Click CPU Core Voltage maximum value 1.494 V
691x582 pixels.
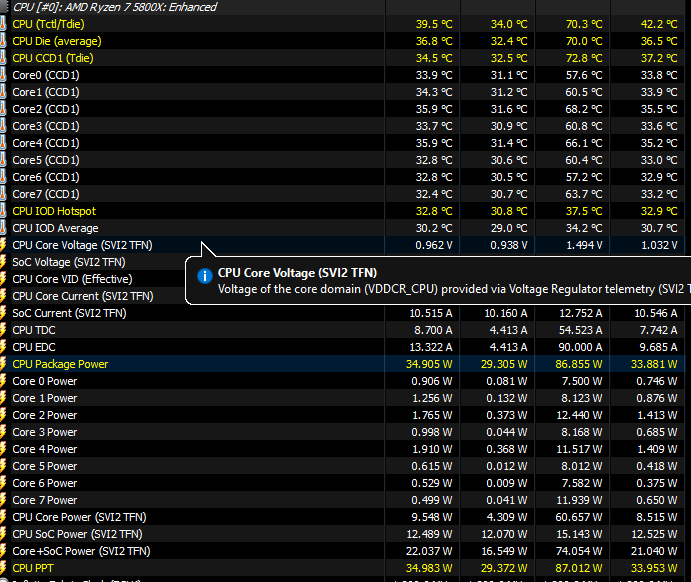point(584,245)
